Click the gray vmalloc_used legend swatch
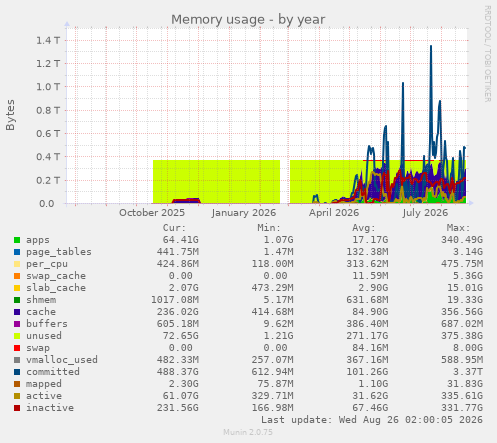497x443 pixels. pos(17,360)
